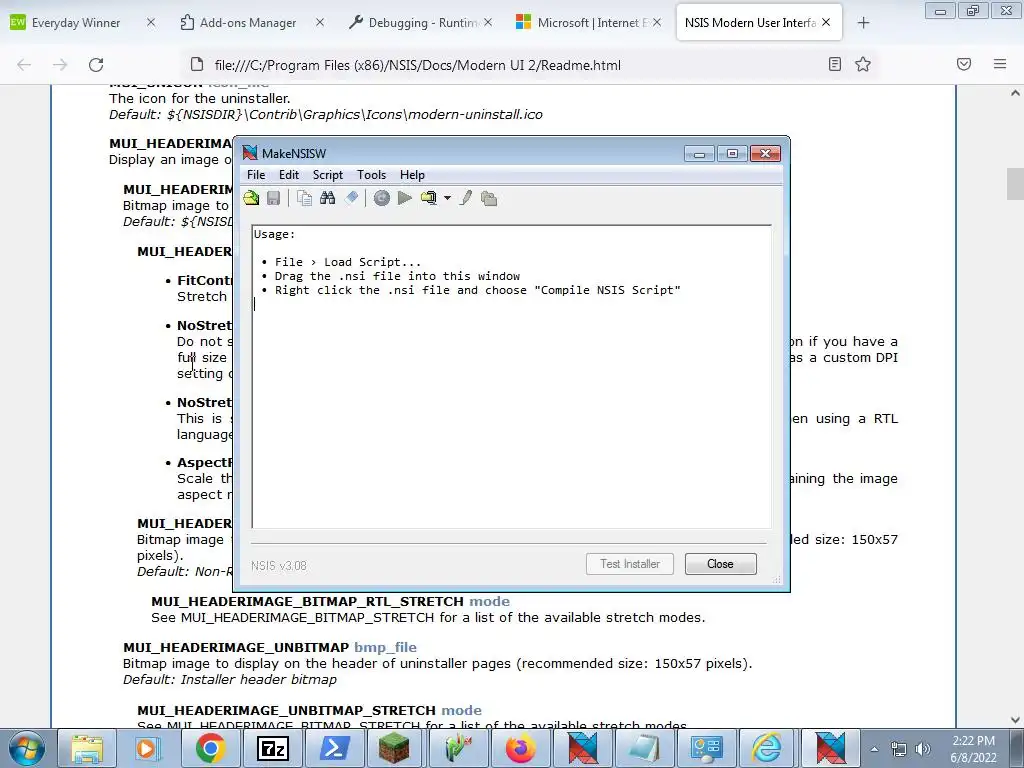
Task: Click the MUI_HEADERIMAGE_UNBITMAP heading text
Action: click(x=236, y=647)
